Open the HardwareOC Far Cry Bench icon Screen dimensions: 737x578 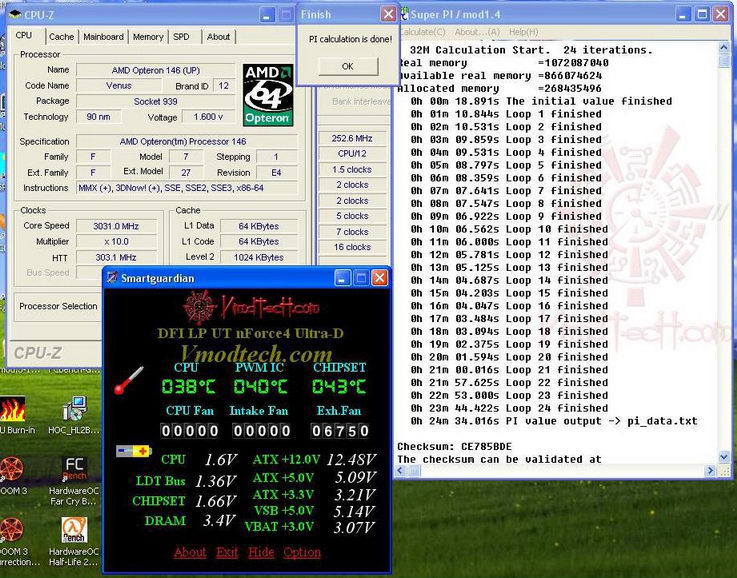pyautogui.click(x=74, y=480)
